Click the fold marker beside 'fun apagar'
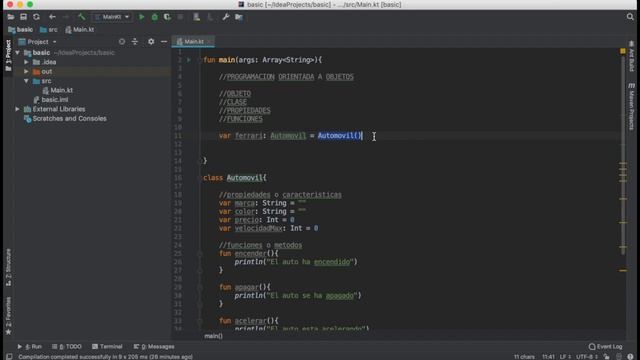The height and width of the screenshot is (360, 640). (x=200, y=287)
